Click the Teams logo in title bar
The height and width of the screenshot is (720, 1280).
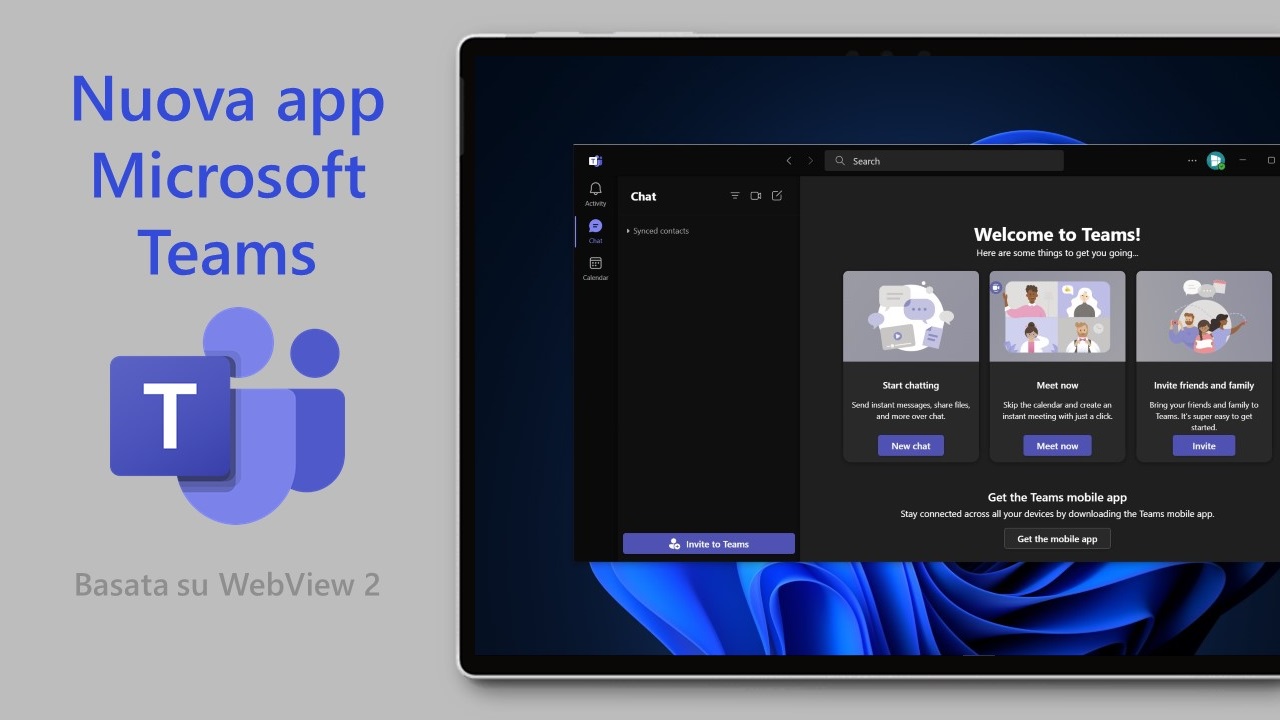point(595,161)
